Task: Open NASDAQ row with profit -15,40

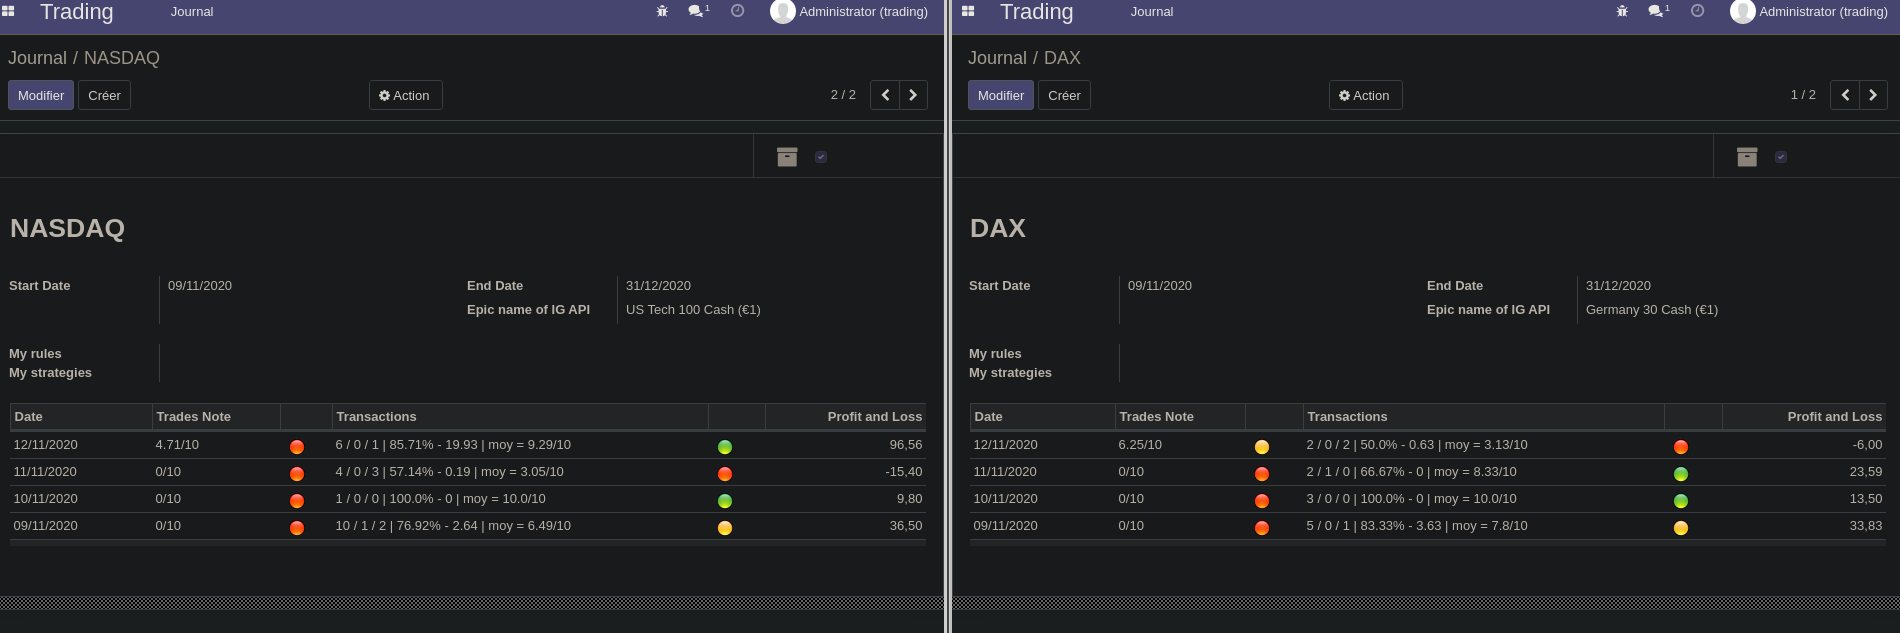Action: (468, 472)
